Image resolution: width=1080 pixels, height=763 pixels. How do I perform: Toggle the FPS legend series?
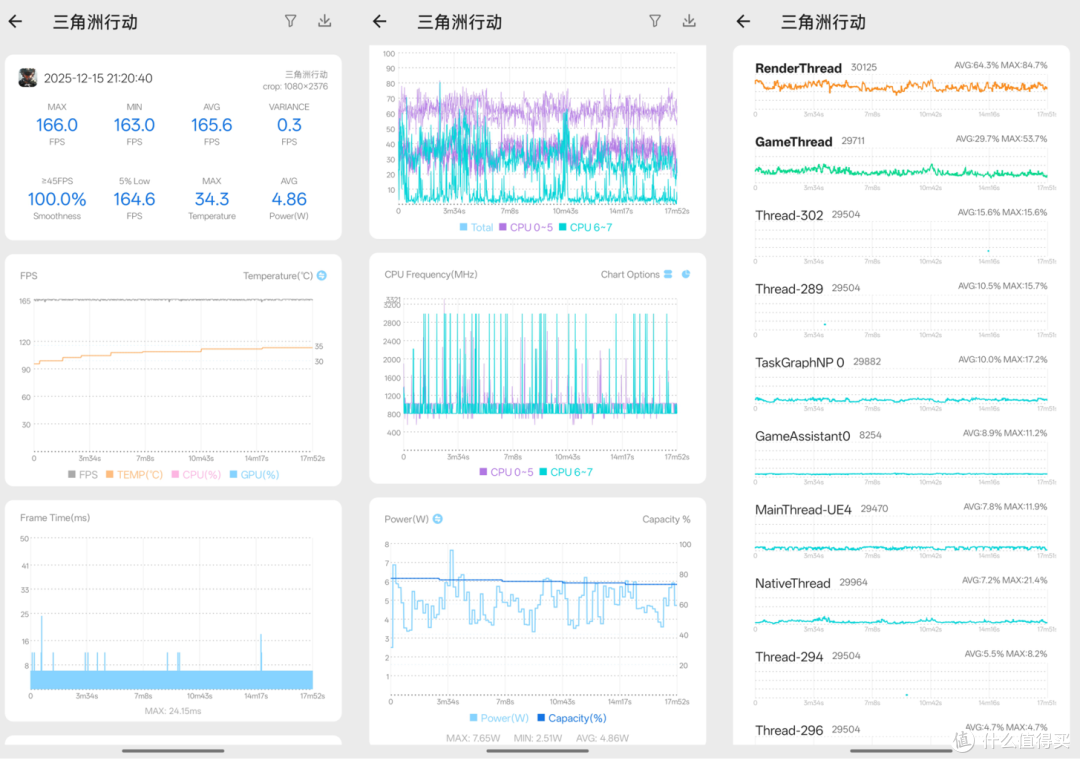[x=83, y=474]
